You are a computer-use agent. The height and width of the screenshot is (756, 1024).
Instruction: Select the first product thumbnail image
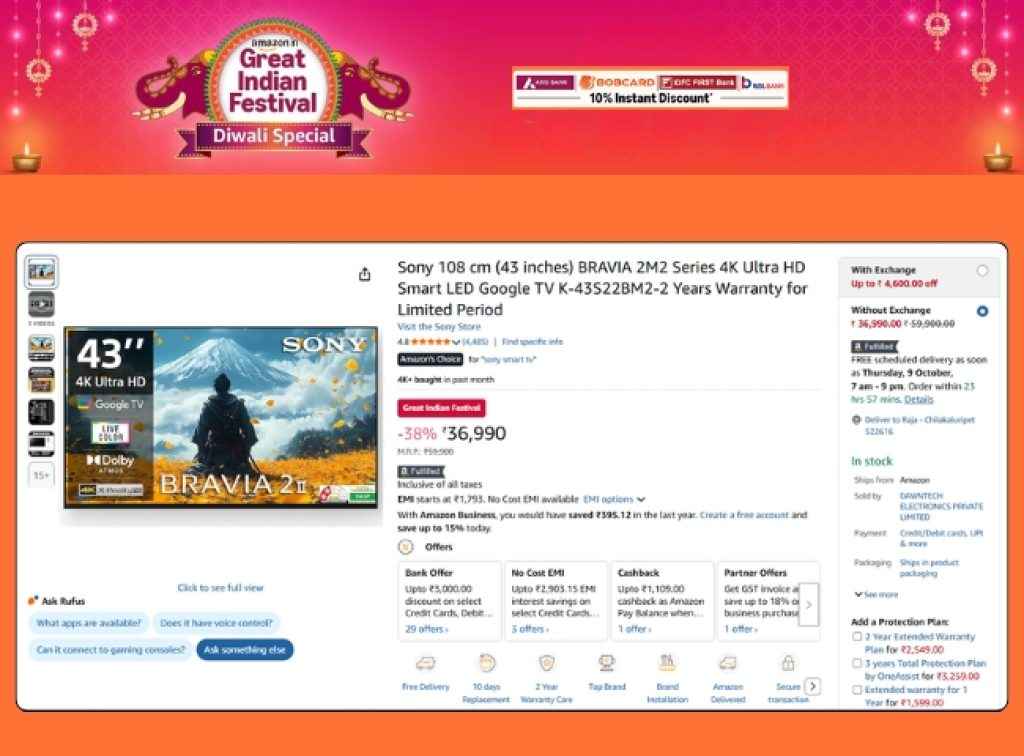point(41,272)
